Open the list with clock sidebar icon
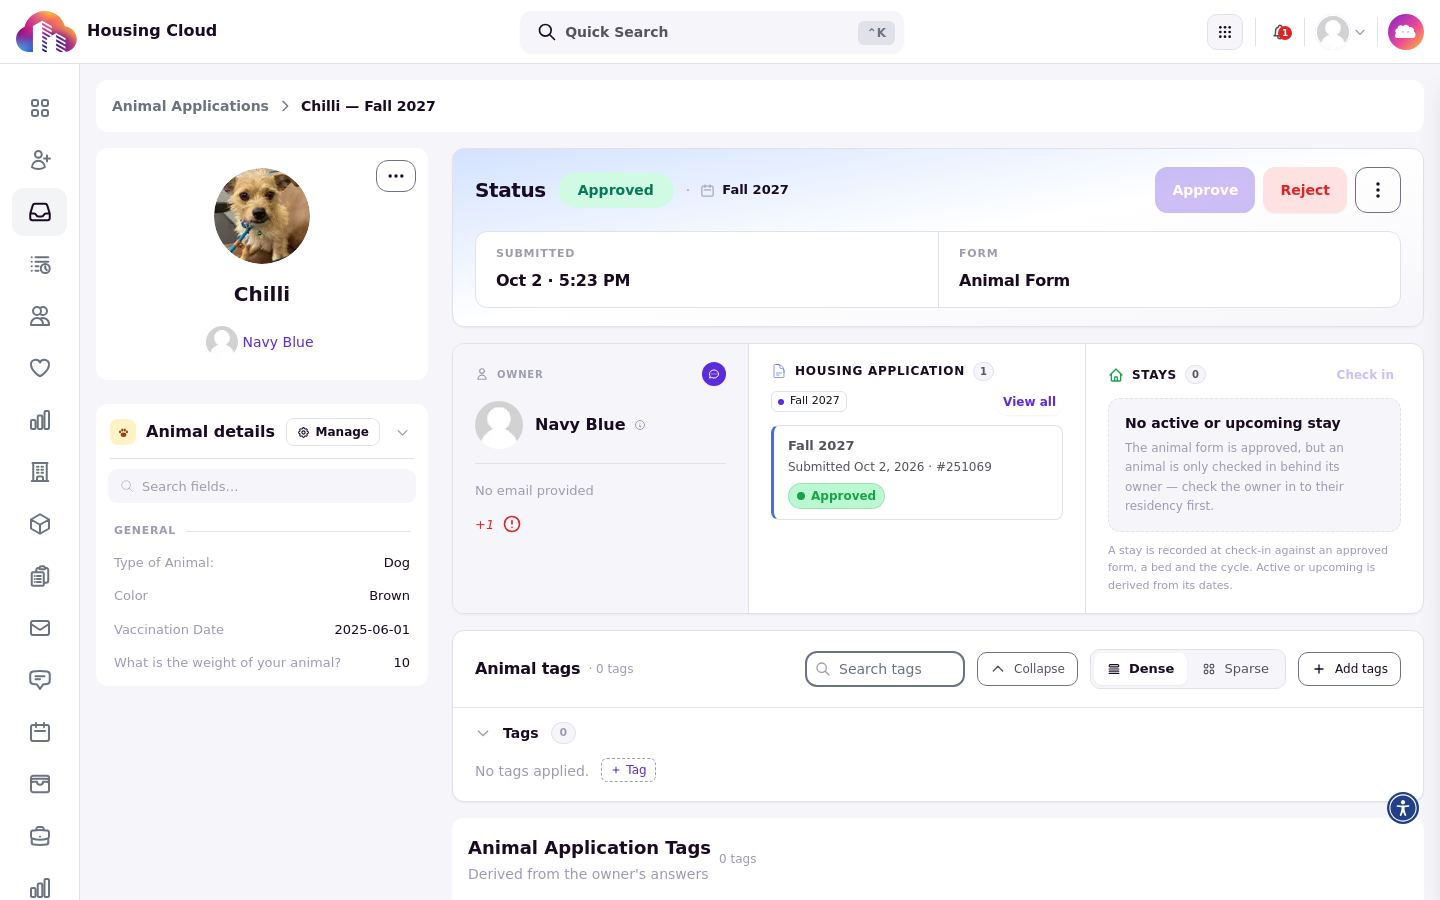Viewport: 1440px width, 900px height. tap(40, 264)
